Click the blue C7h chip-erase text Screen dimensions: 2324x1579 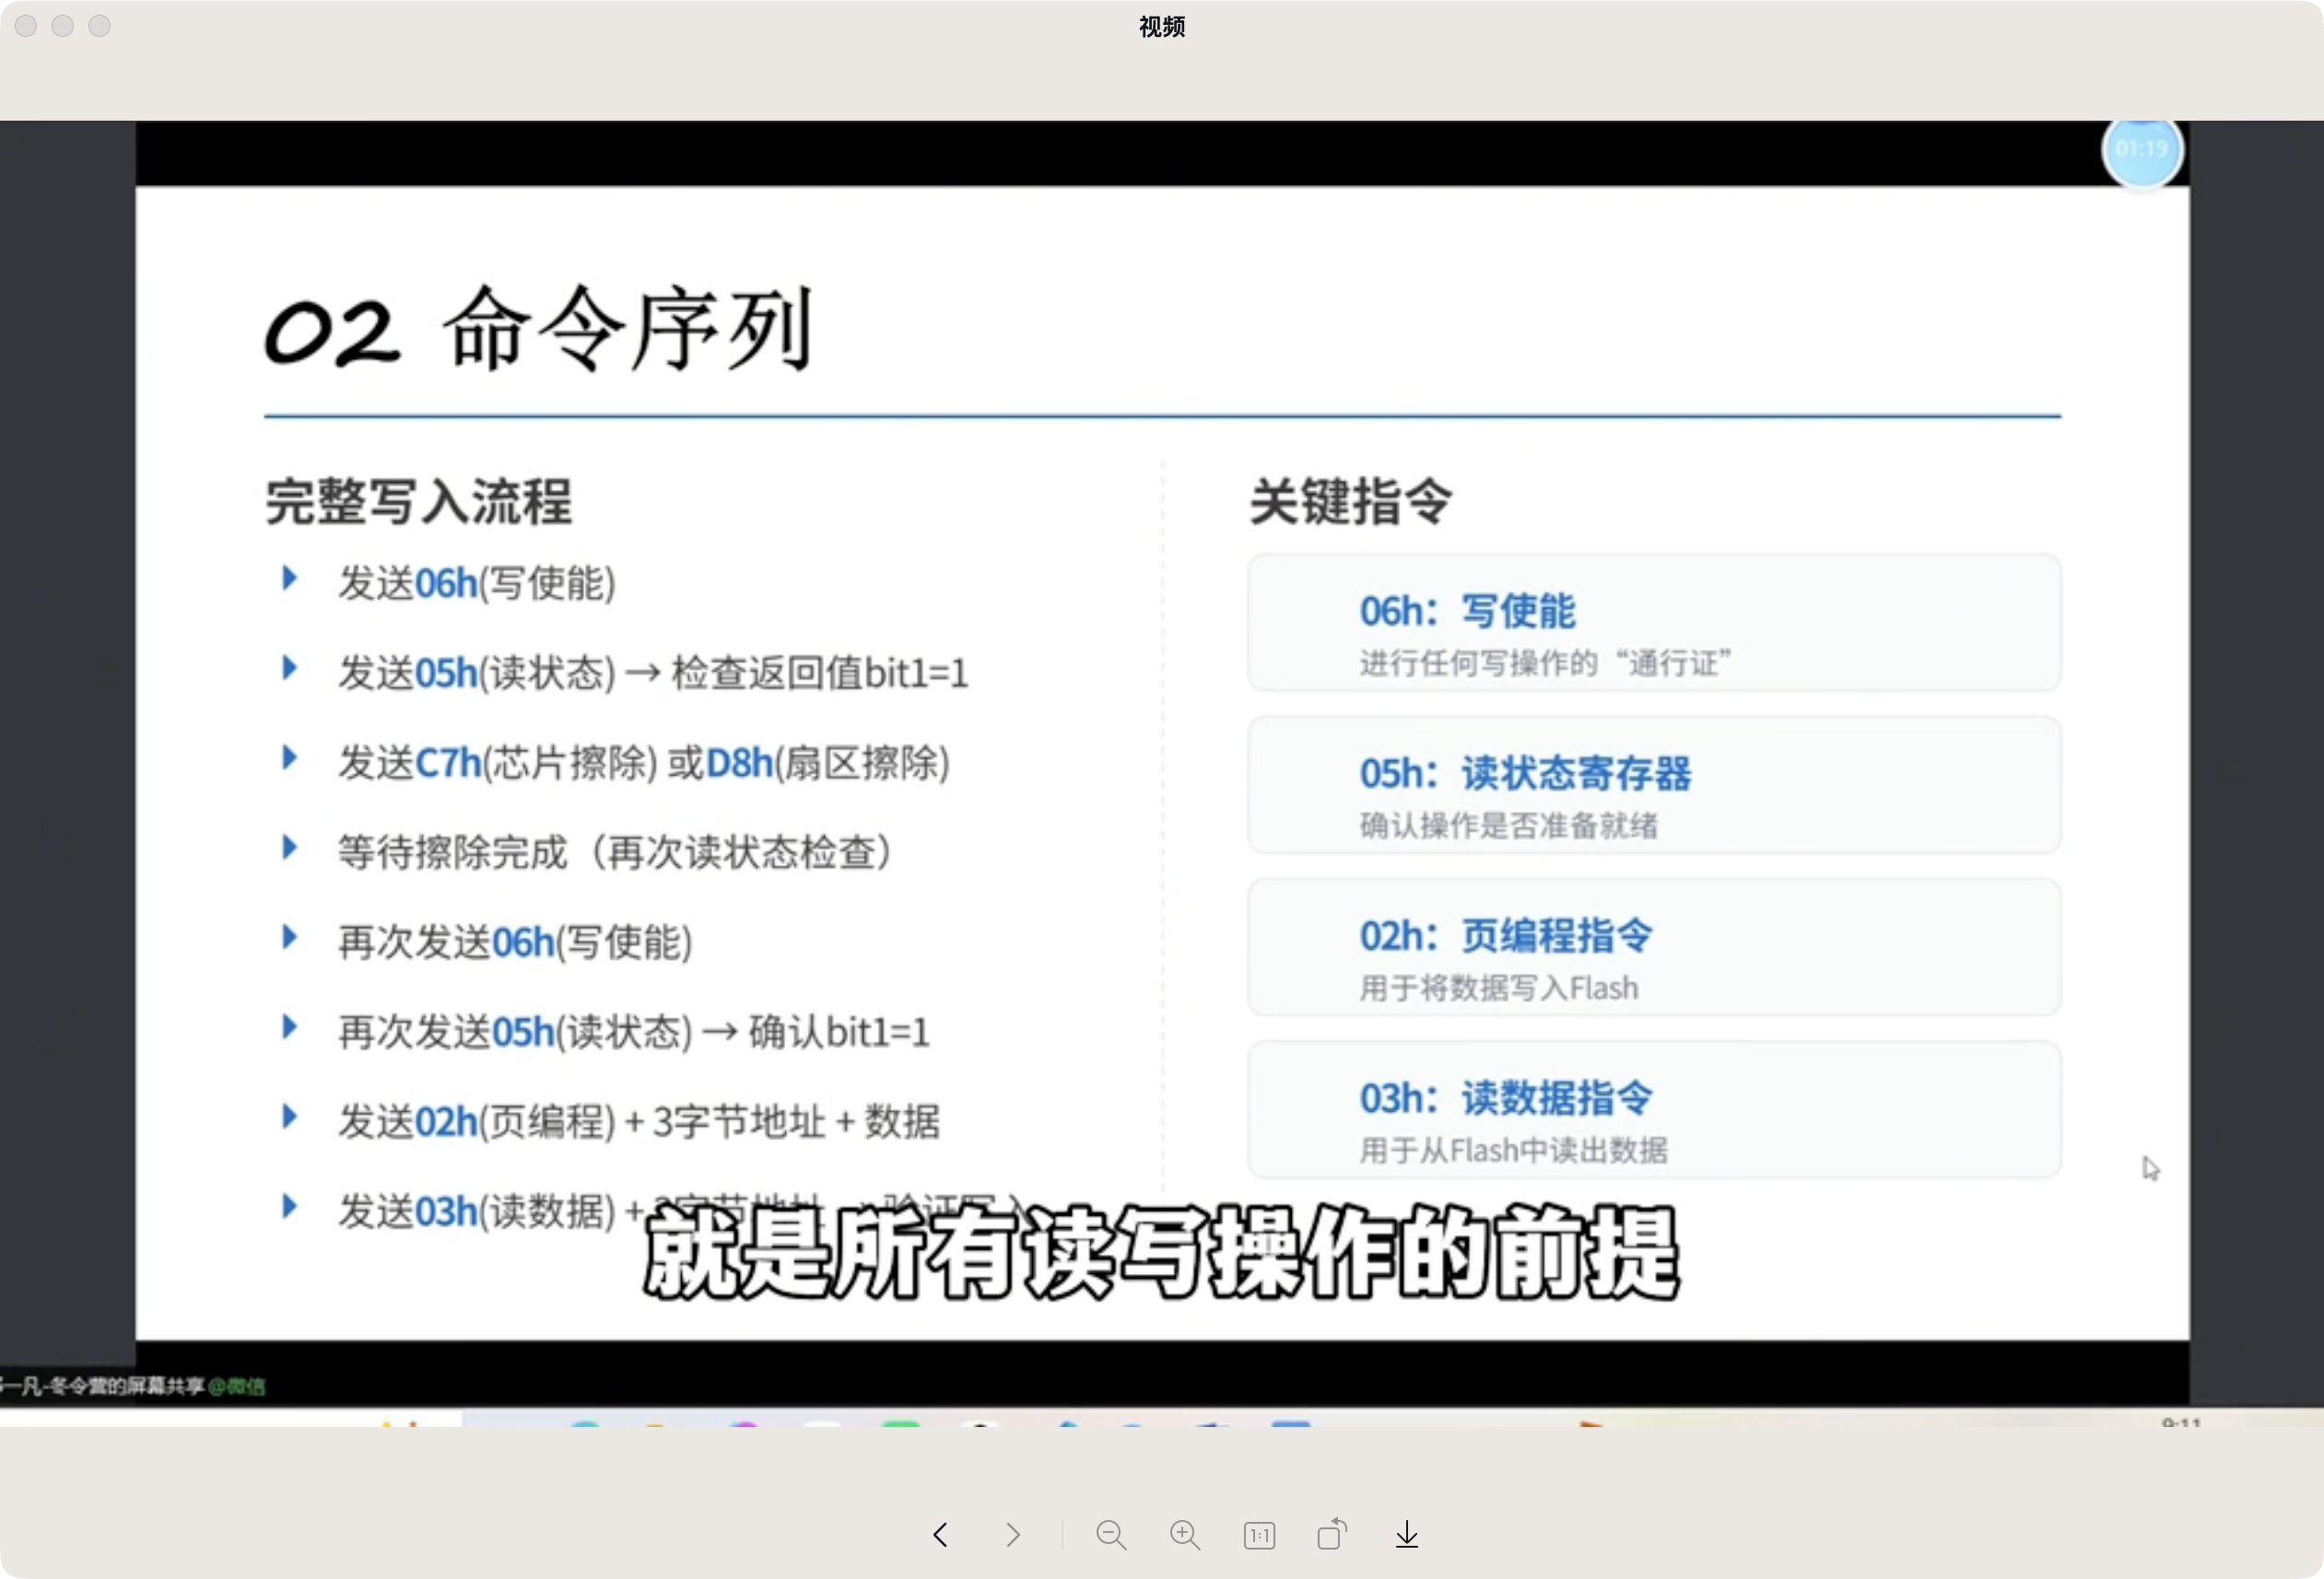(447, 762)
